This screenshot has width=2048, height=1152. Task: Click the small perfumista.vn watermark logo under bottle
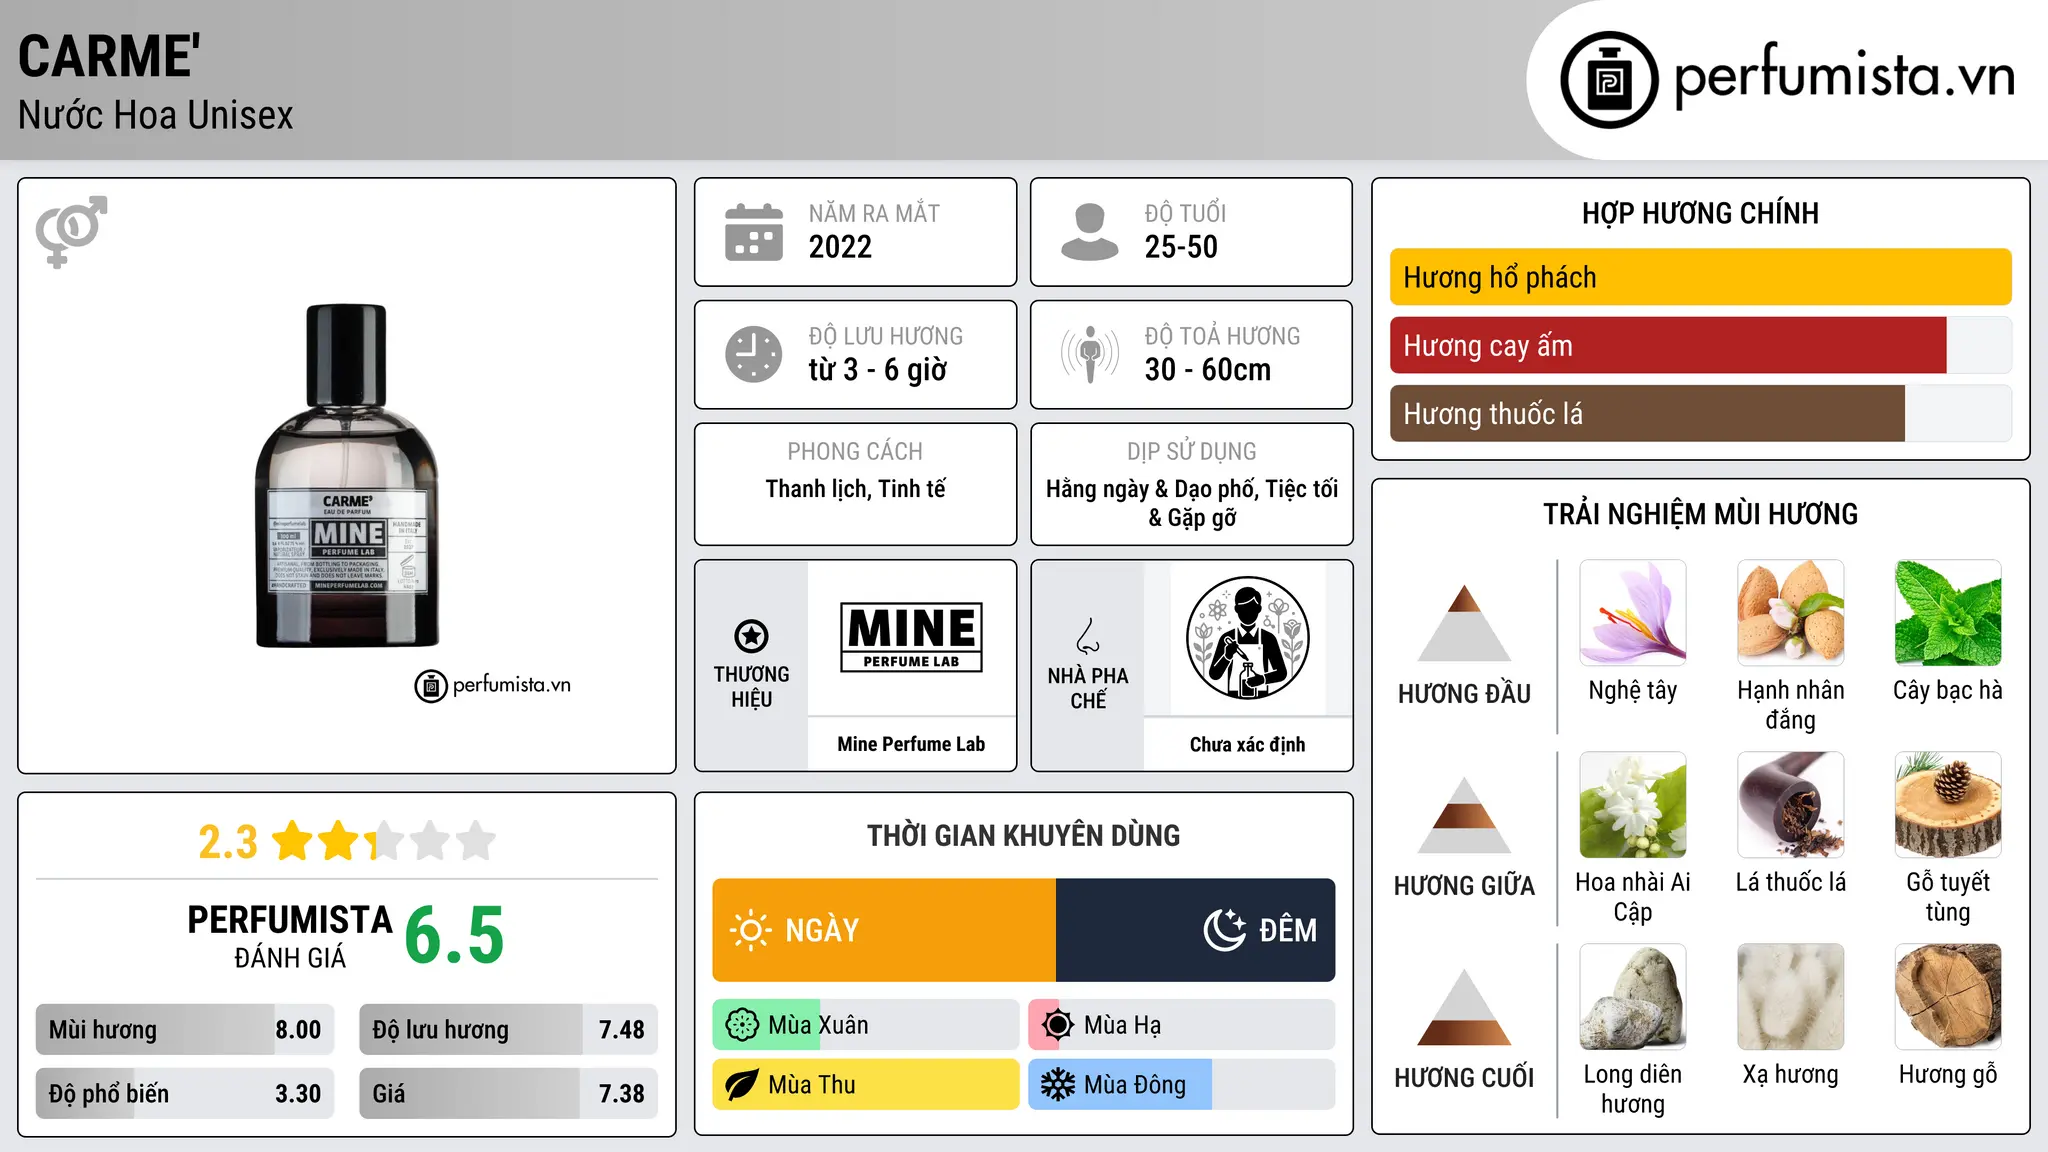[492, 685]
